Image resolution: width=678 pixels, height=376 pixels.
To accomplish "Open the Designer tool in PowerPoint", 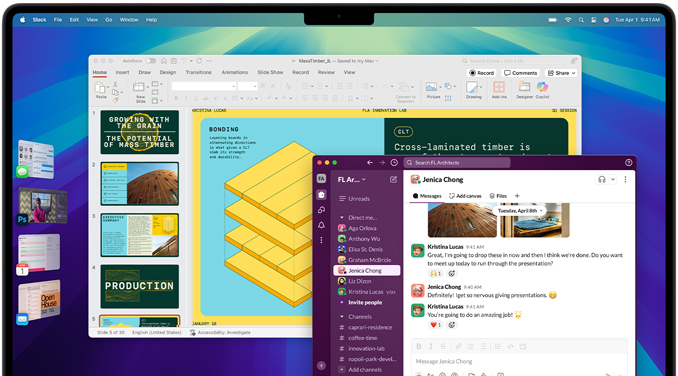I will point(524,90).
